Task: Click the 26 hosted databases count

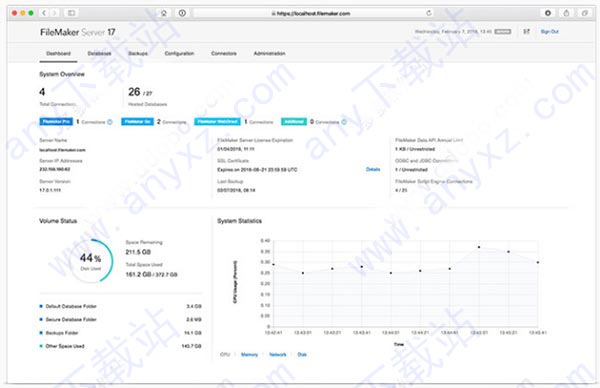Action: pos(134,92)
